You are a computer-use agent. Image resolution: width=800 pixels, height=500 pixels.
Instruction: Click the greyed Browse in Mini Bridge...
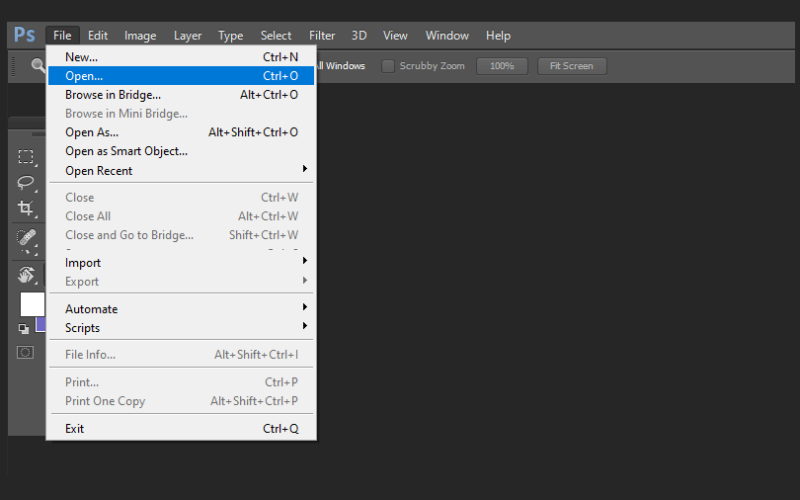coord(181,113)
